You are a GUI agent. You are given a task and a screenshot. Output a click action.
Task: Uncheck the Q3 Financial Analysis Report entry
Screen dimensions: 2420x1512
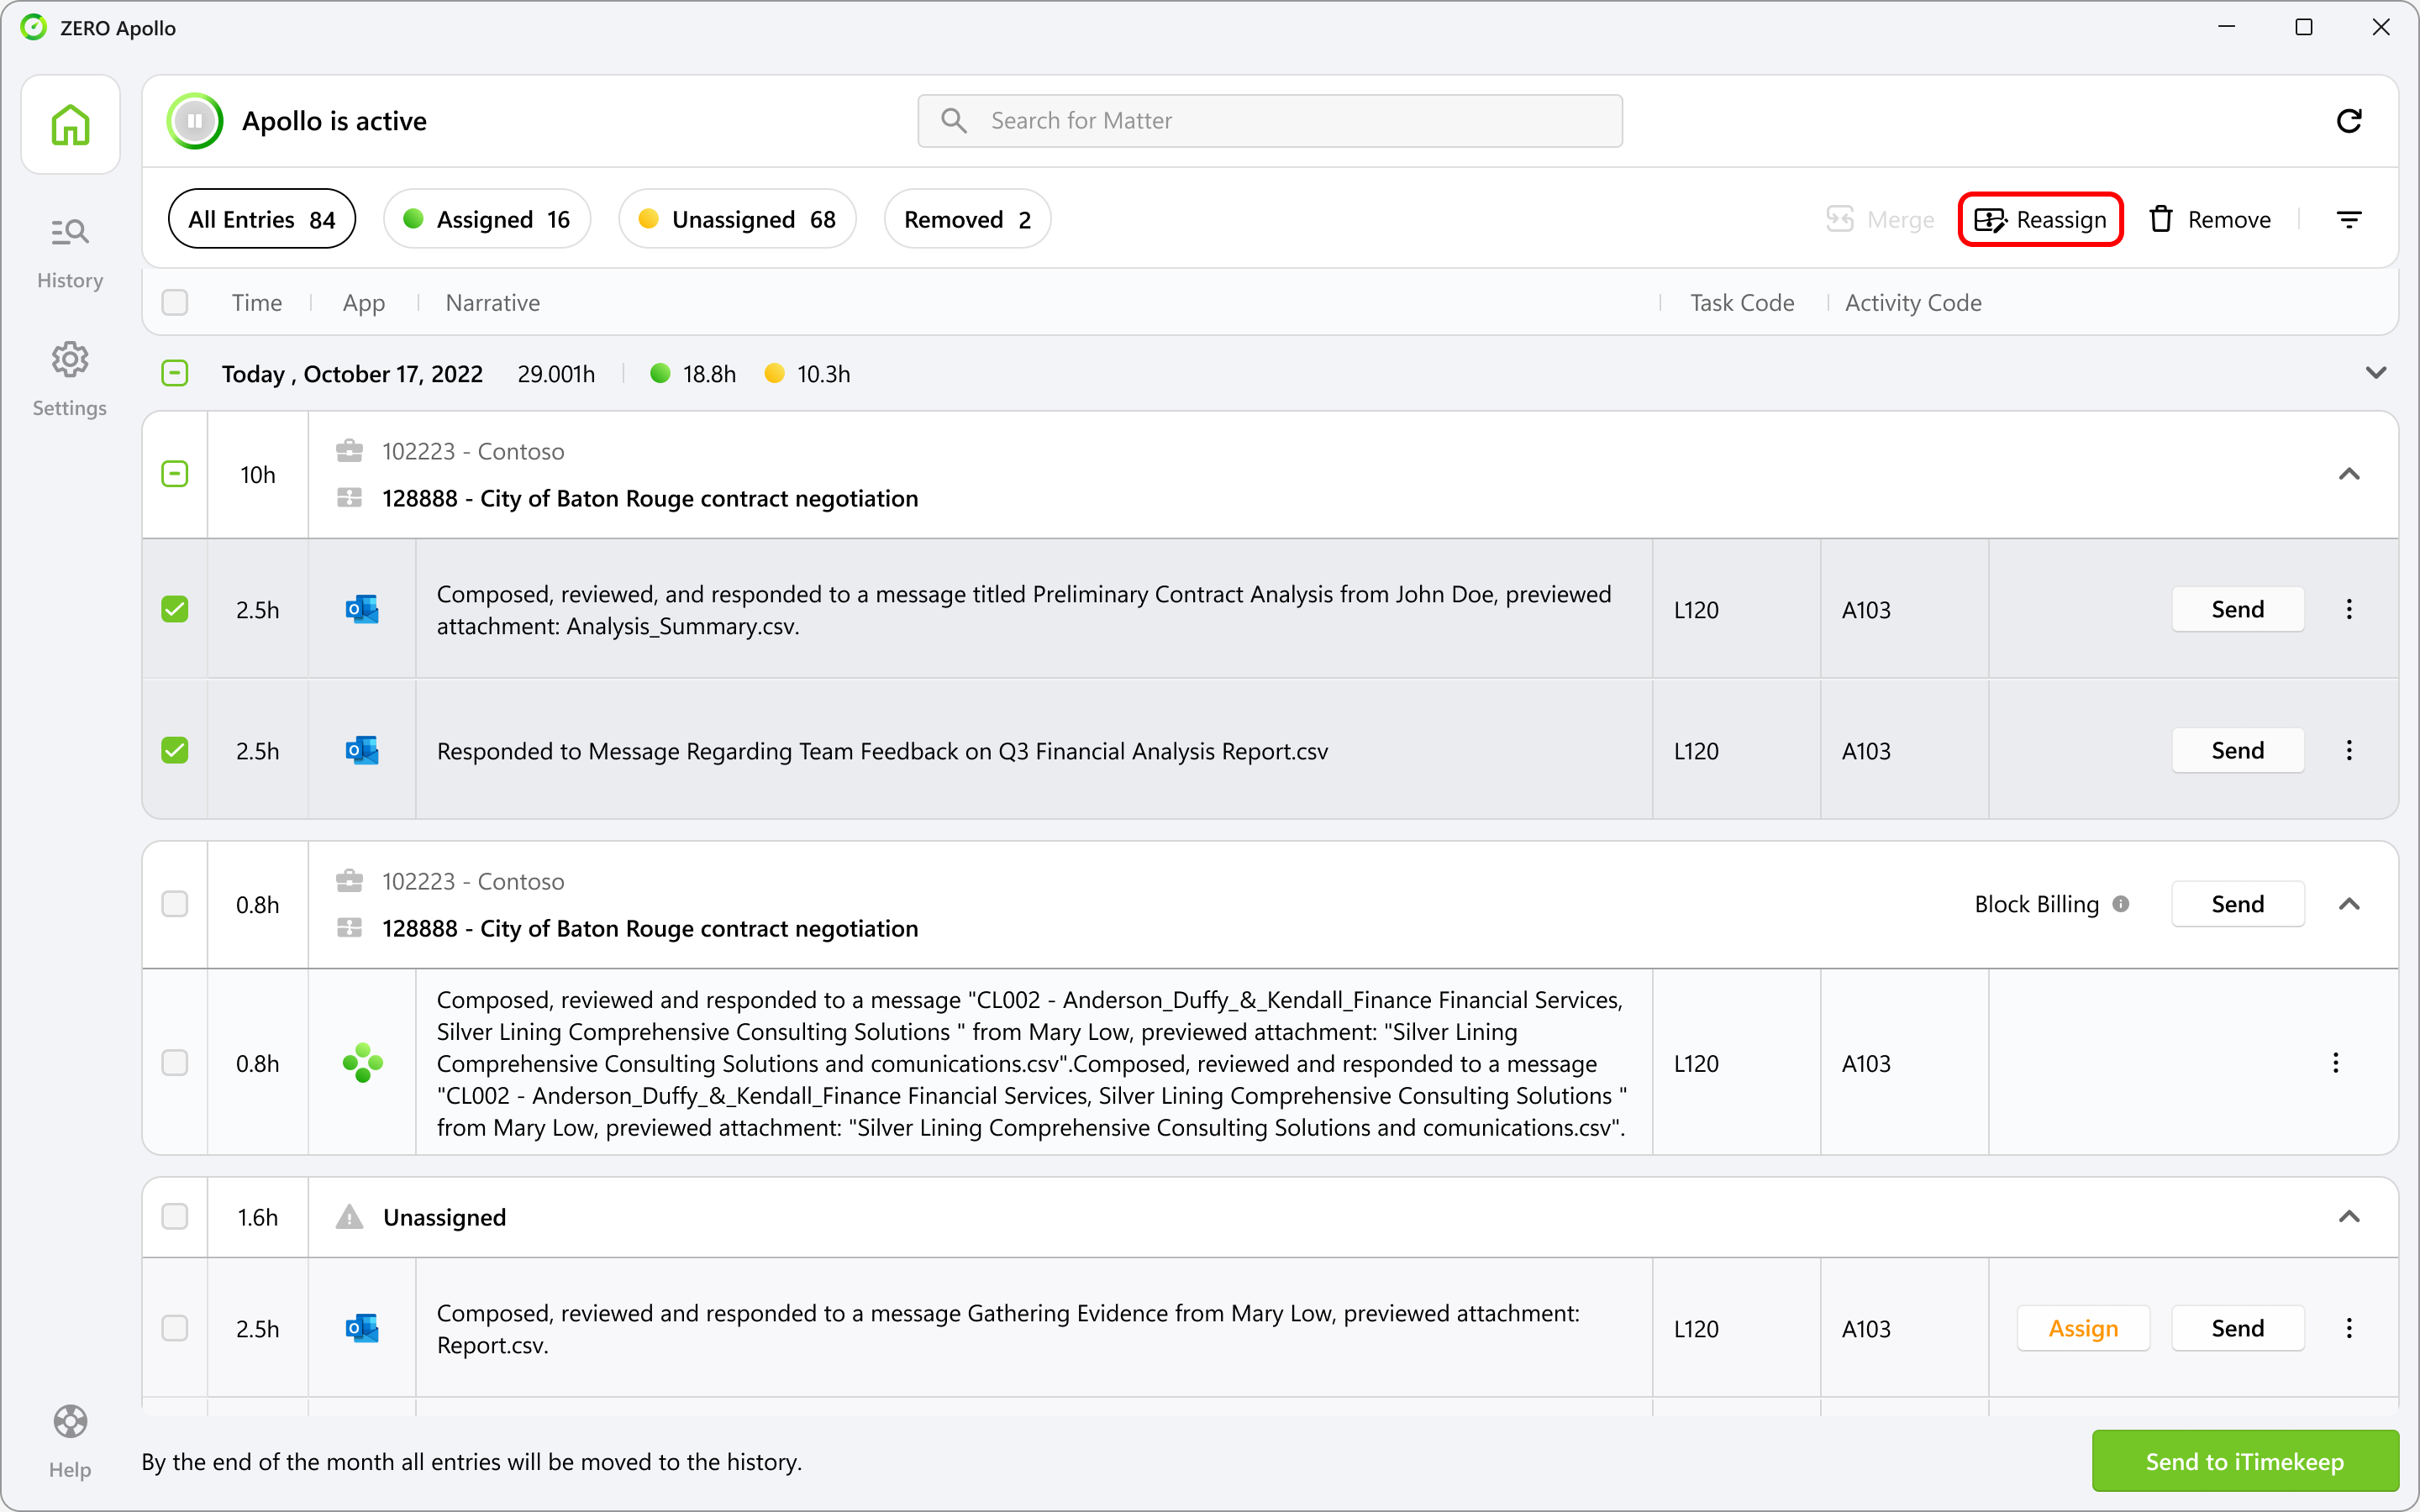coord(175,750)
